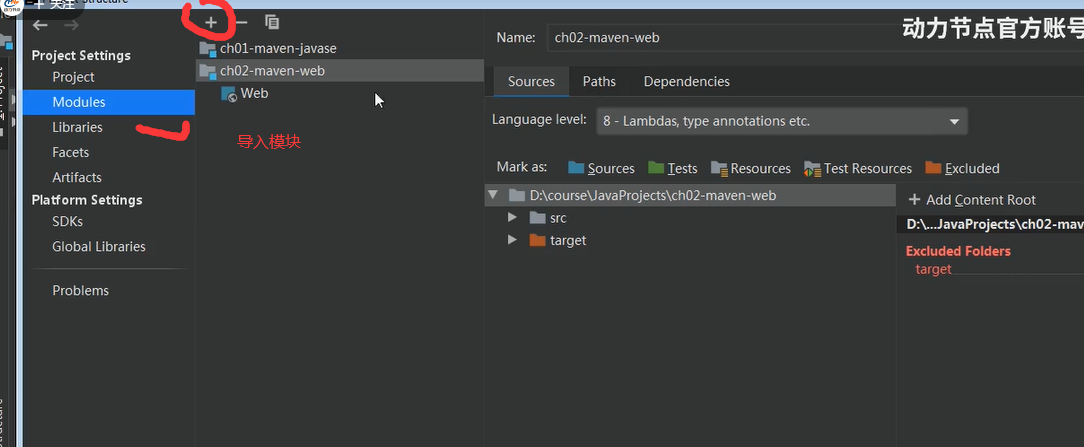The height and width of the screenshot is (447, 1084).
Task: Collapse the ch02-maven-web content root
Action: (x=493, y=195)
